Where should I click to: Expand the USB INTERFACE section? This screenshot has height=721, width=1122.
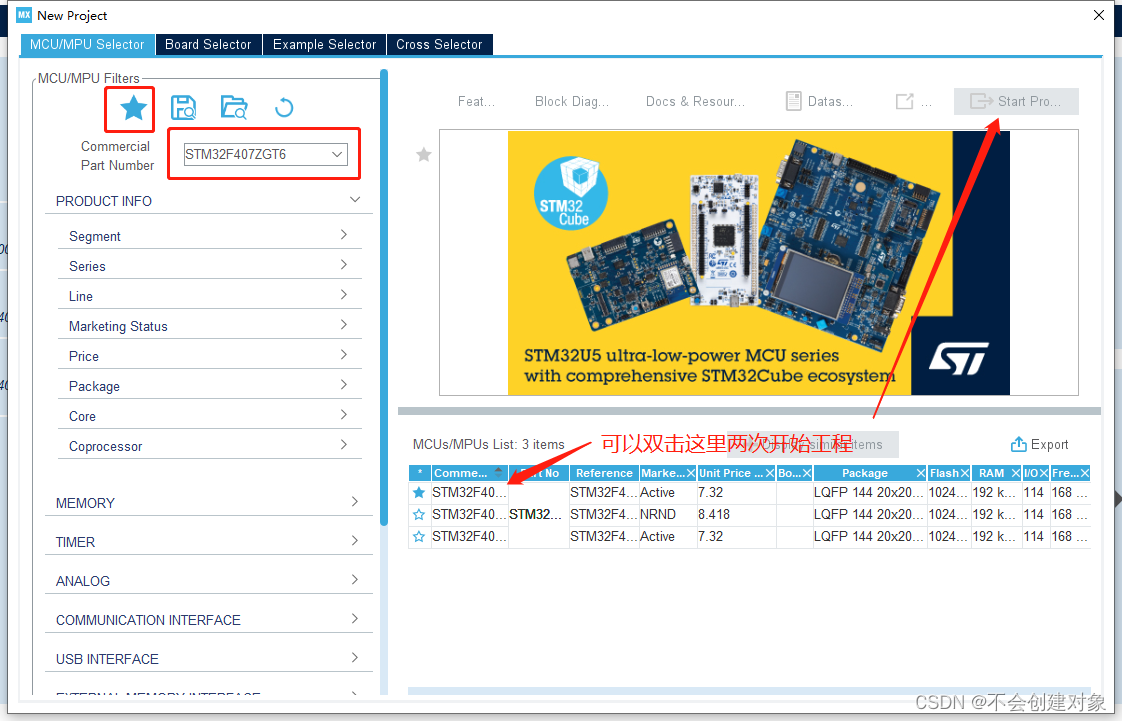click(x=355, y=657)
